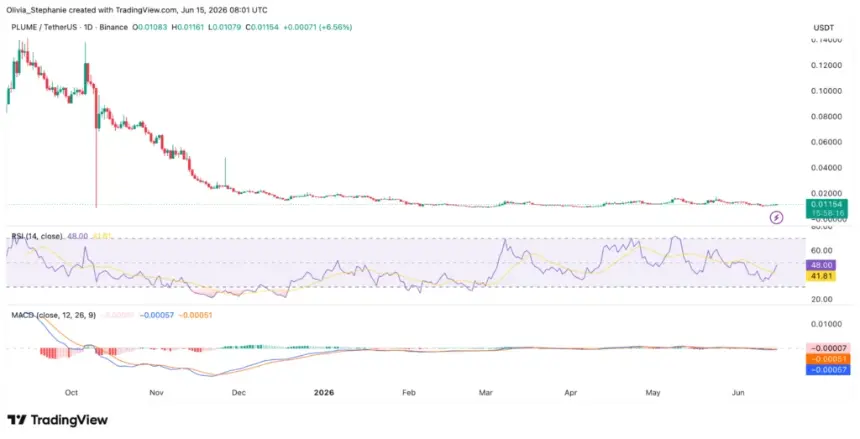Click the yellow RSI average tag 41.81
The width and height of the screenshot is (860, 439).
click(x=821, y=276)
